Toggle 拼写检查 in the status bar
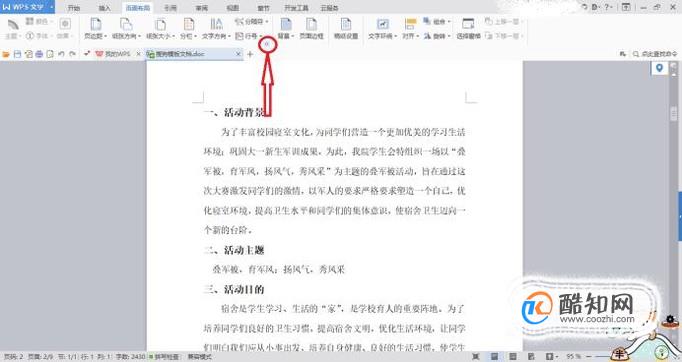 coord(164,357)
